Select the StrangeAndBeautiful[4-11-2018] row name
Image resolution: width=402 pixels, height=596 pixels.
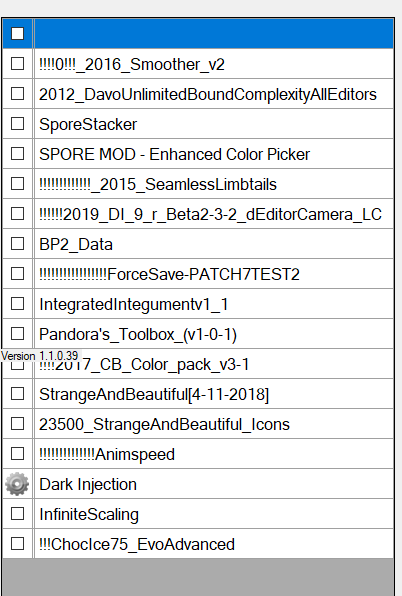(x=154, y=394)
